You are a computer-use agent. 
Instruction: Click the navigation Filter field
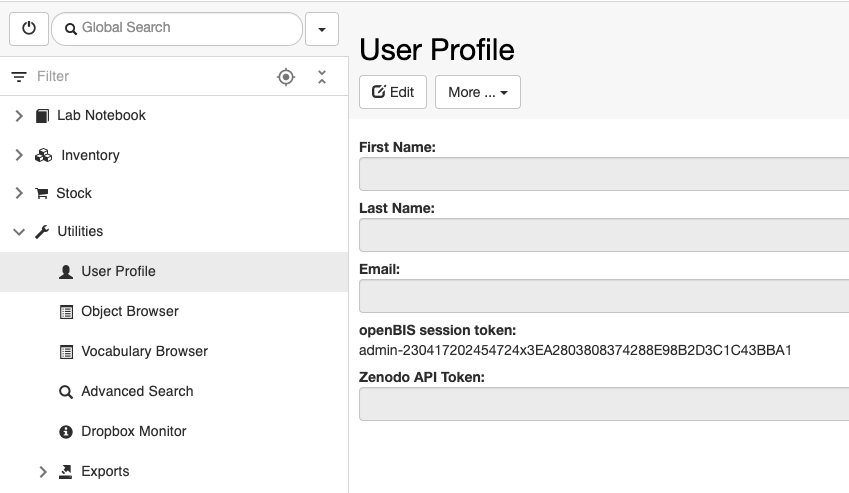point(152,76)
